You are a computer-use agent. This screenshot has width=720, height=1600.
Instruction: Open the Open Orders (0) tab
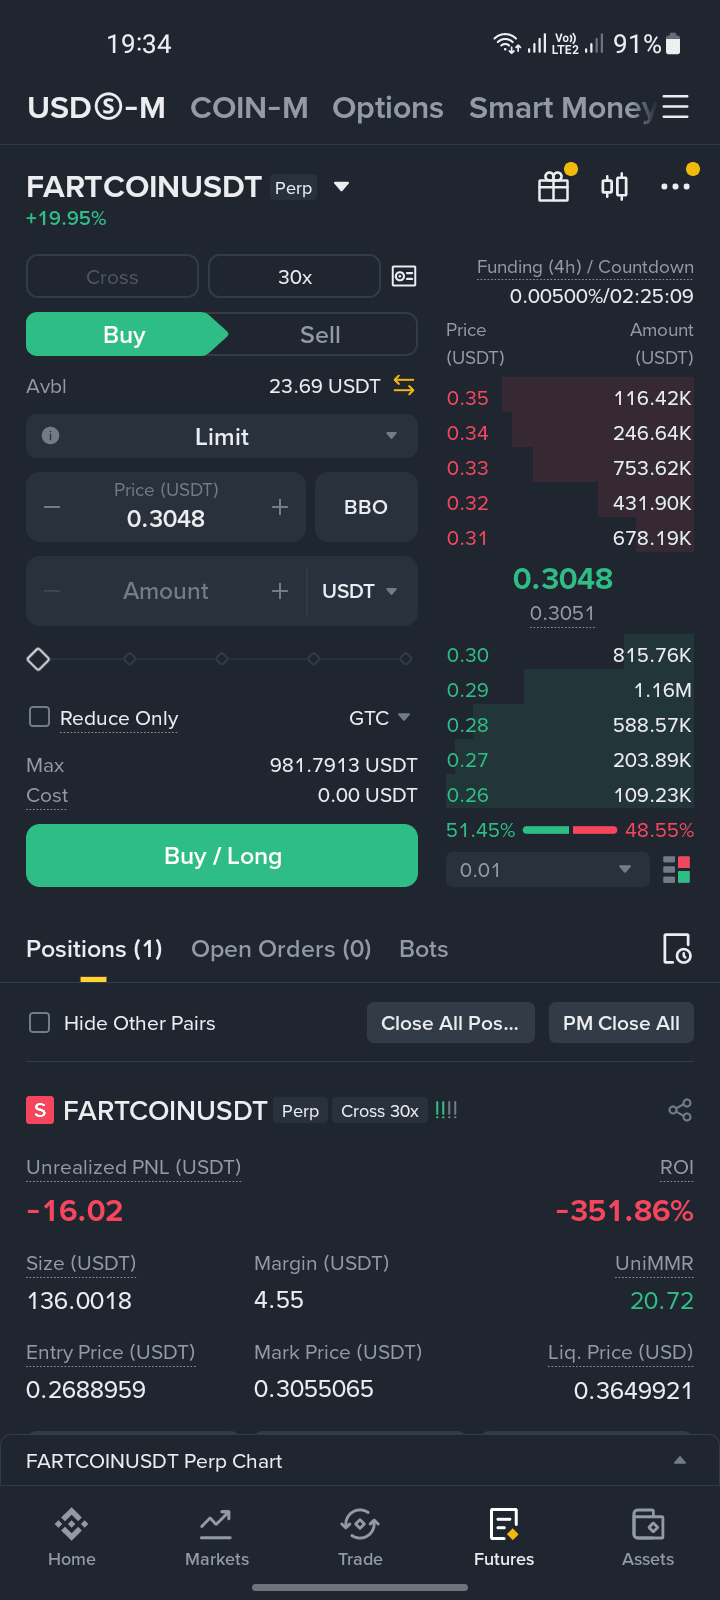281,949
